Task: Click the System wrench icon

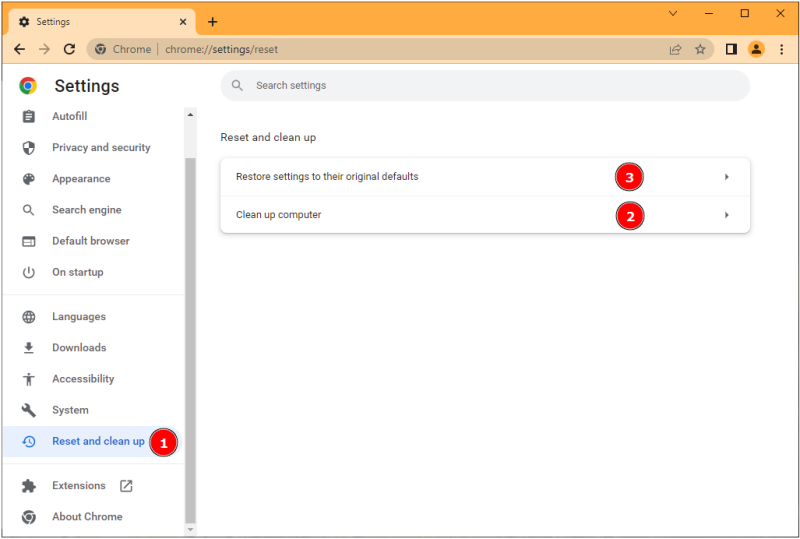Action: coord(29,410)
